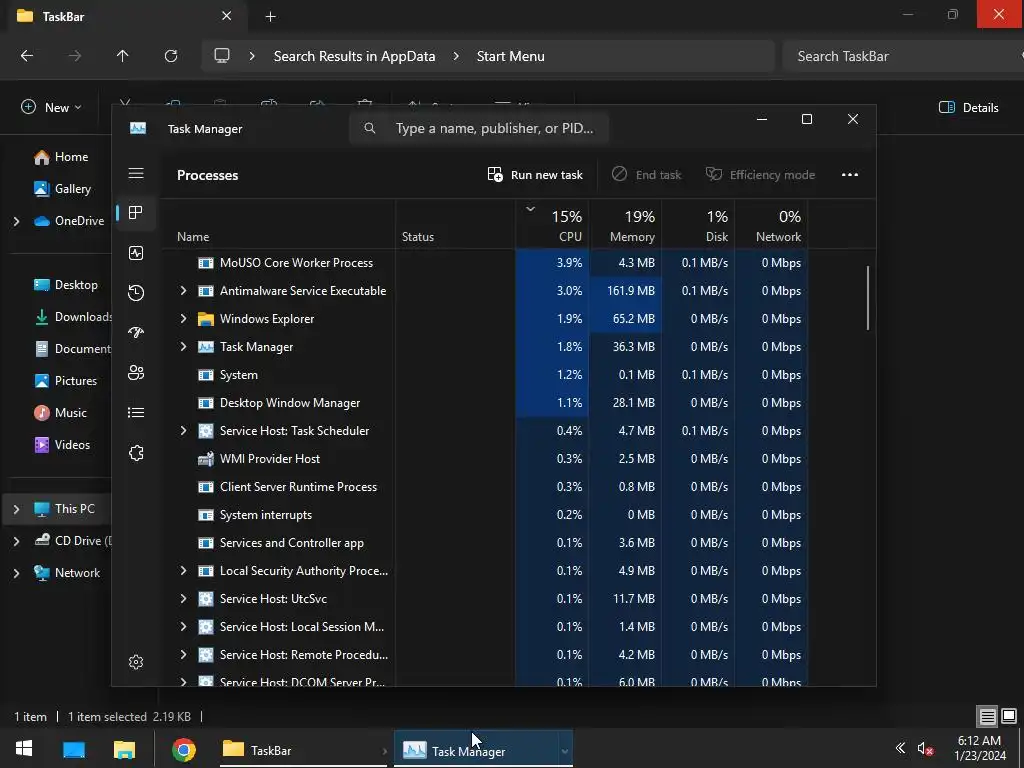Viewport: 1024px width, 768px height.
Task: Expand Local Security Authority Process
Action: pyautogui.click(x=184, y=571)
